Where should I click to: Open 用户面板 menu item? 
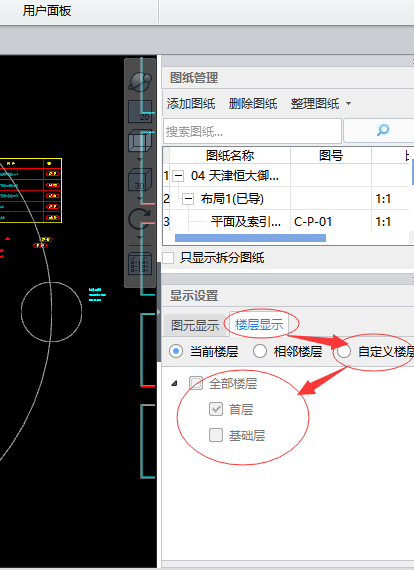point(47,11)
